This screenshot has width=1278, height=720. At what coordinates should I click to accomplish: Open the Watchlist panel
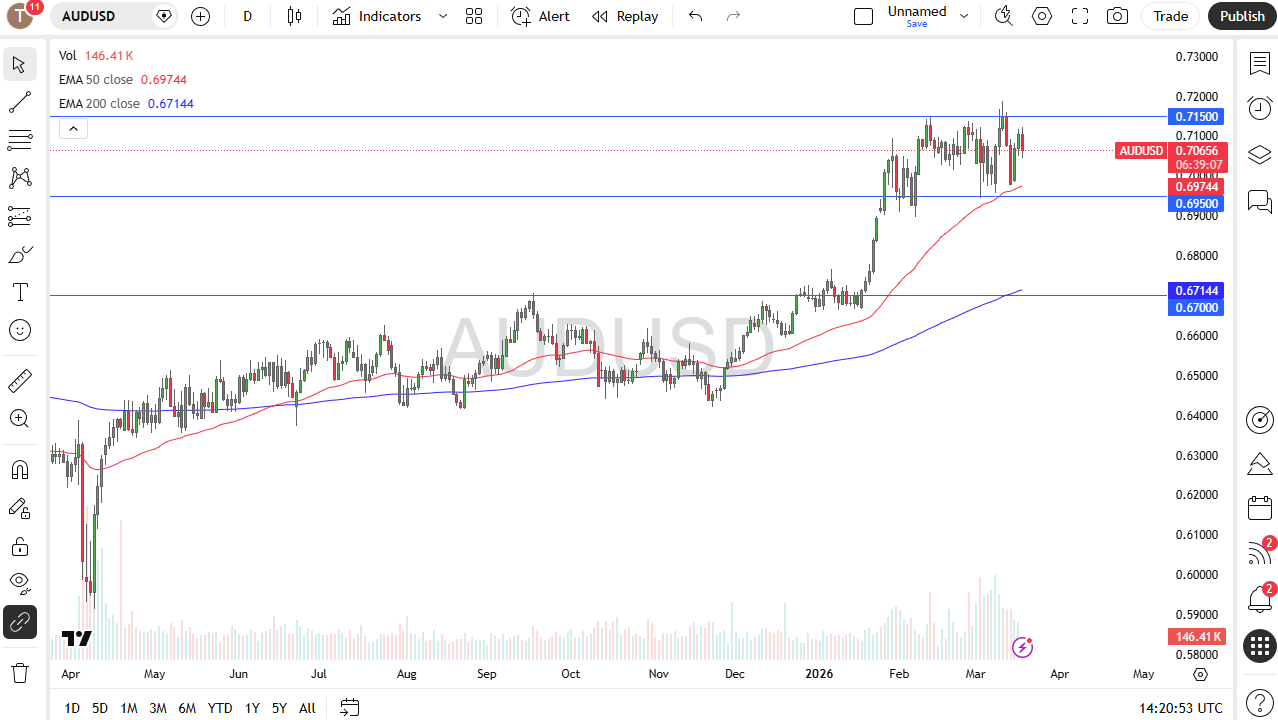pyautogui.click(x=1259, y=62)
